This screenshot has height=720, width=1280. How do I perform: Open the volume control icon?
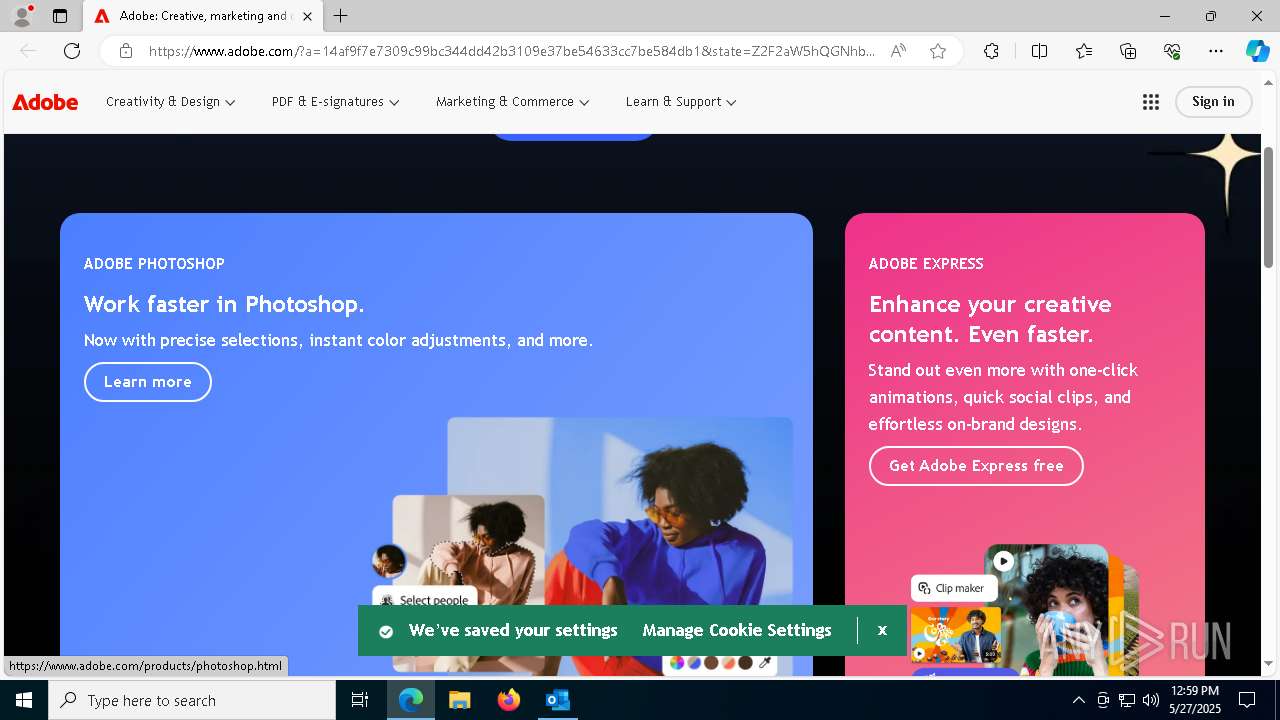pos(1151,700)
